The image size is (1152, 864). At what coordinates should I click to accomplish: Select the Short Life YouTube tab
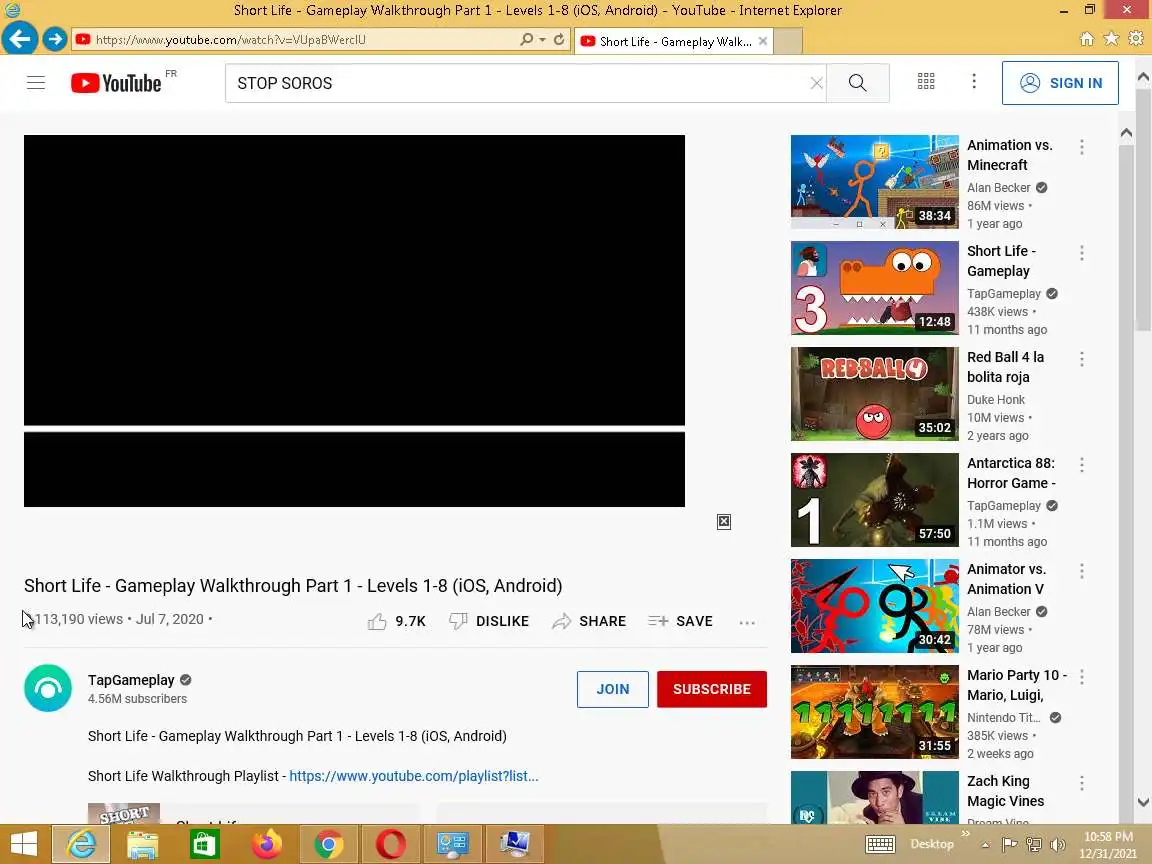click(673, 41)
